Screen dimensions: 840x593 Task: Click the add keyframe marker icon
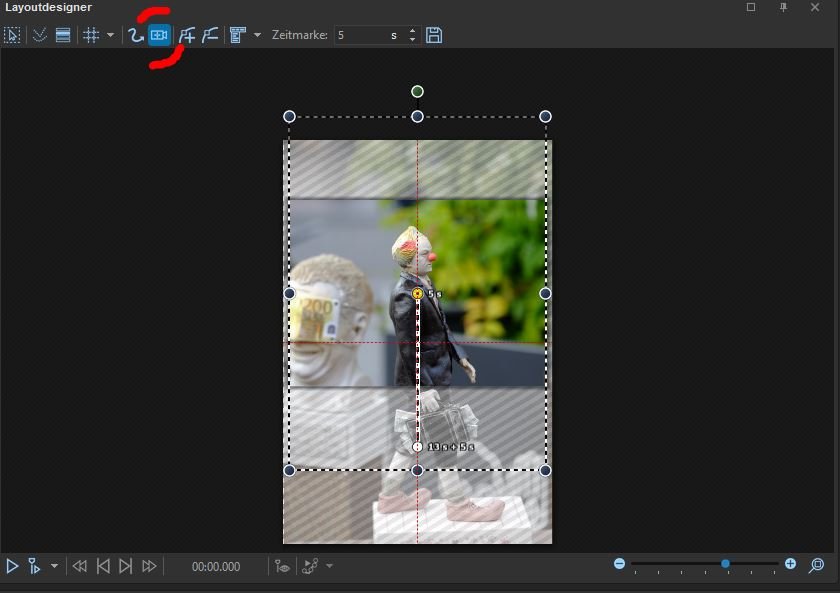186,35
